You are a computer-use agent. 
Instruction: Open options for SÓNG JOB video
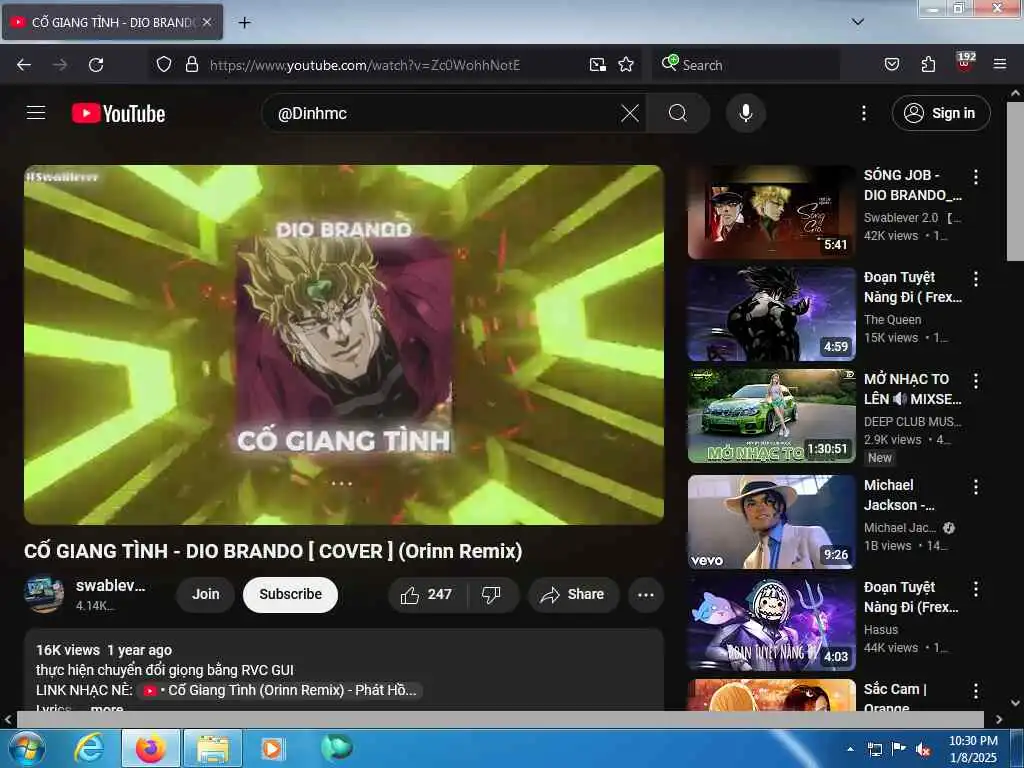coord(976,176)
